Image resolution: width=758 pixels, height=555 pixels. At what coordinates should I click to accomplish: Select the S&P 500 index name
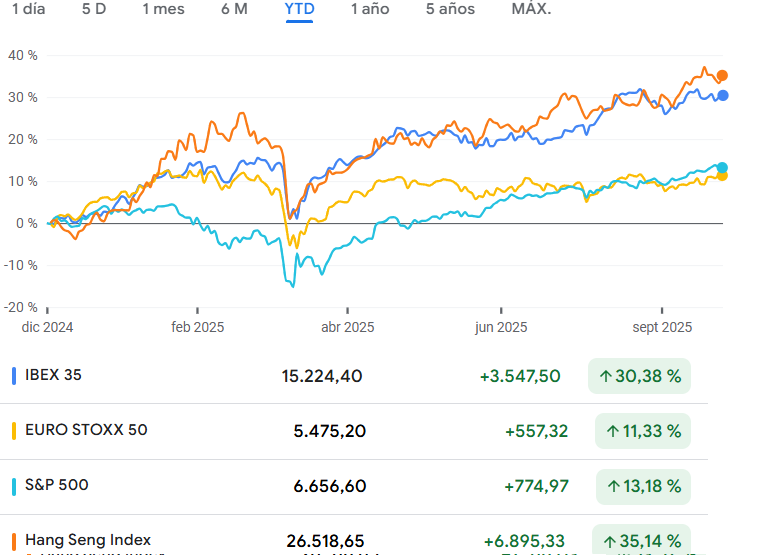(56, 486)
